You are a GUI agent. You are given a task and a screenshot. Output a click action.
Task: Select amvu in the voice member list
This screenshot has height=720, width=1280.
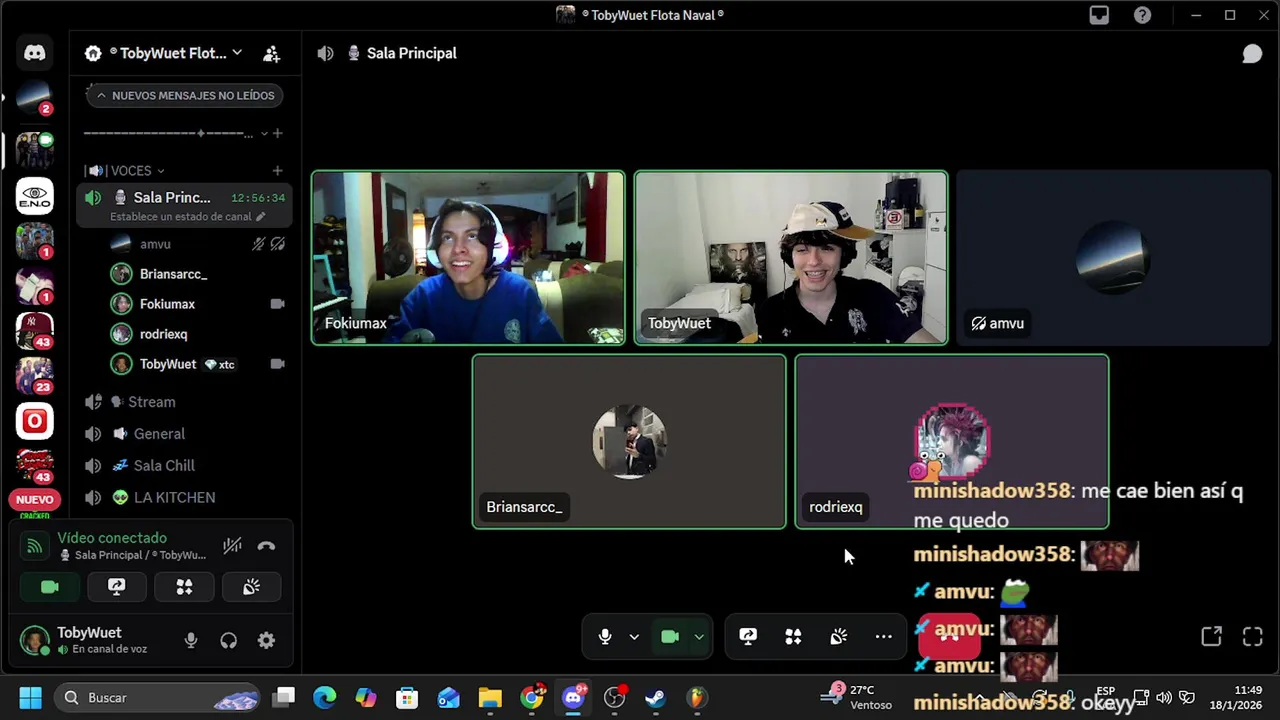[x=197, y=244]
